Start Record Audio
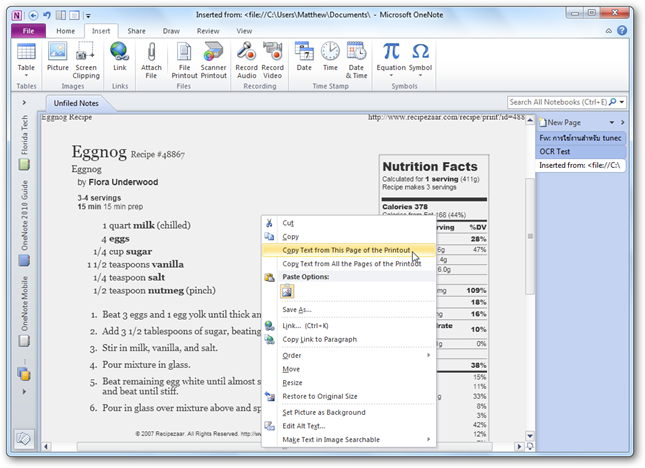This screenshot has width=645, height=468. pos(246,60)
